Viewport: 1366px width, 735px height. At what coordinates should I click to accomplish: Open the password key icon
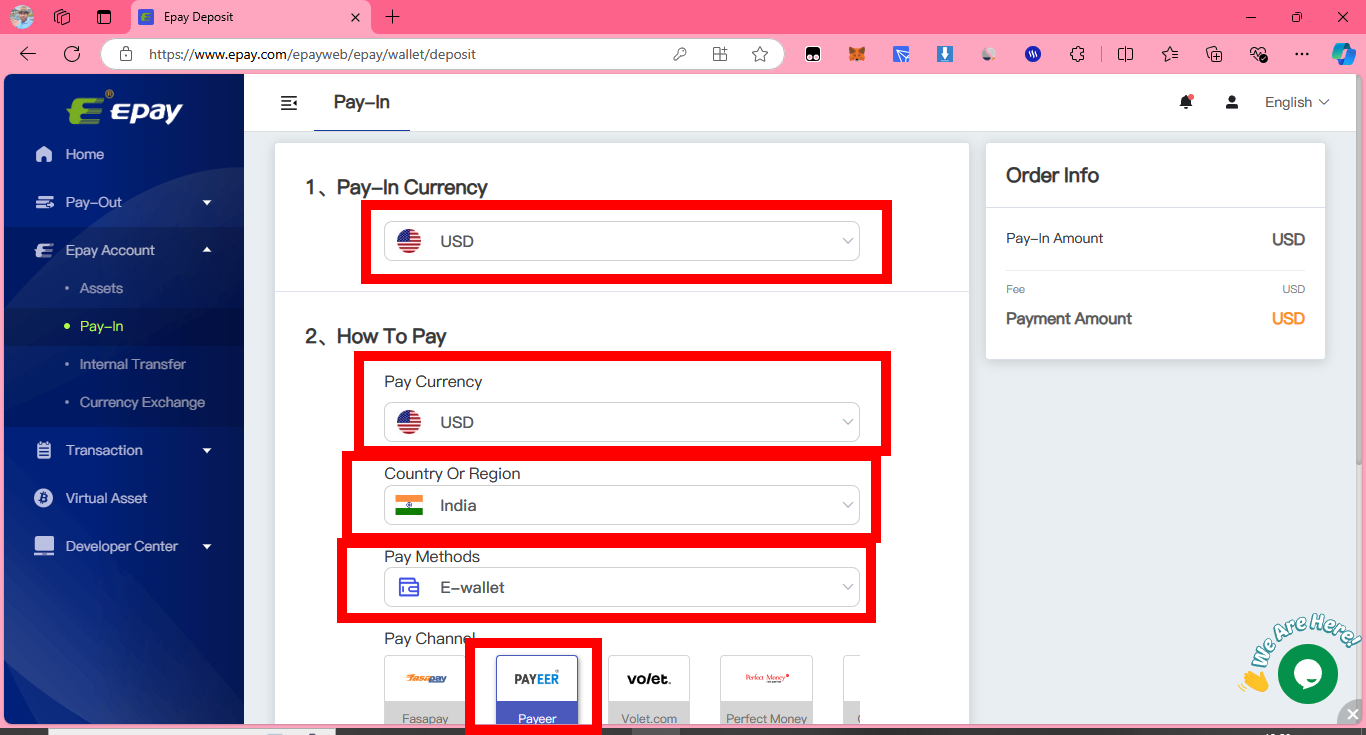coord(680,54)
